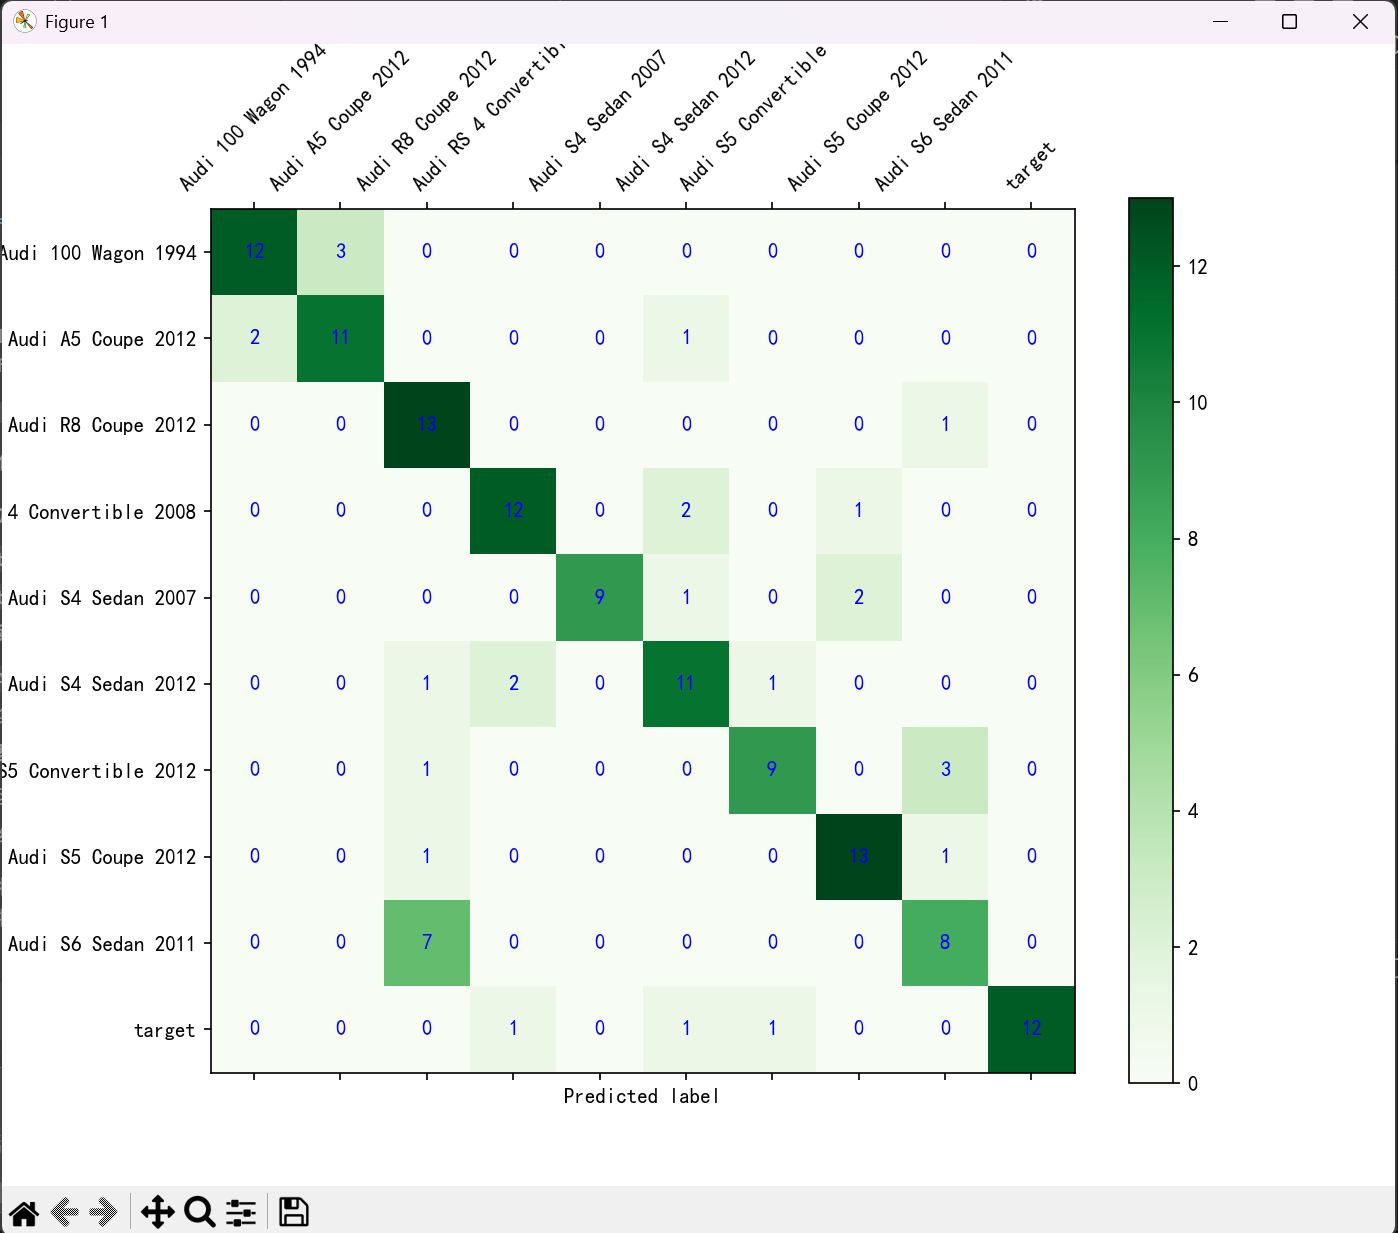This screenshot has height=1233, width=1398.
Task: Click top label 'Audi S6 Sedan 2011'
Action: (x=943, y=120)
